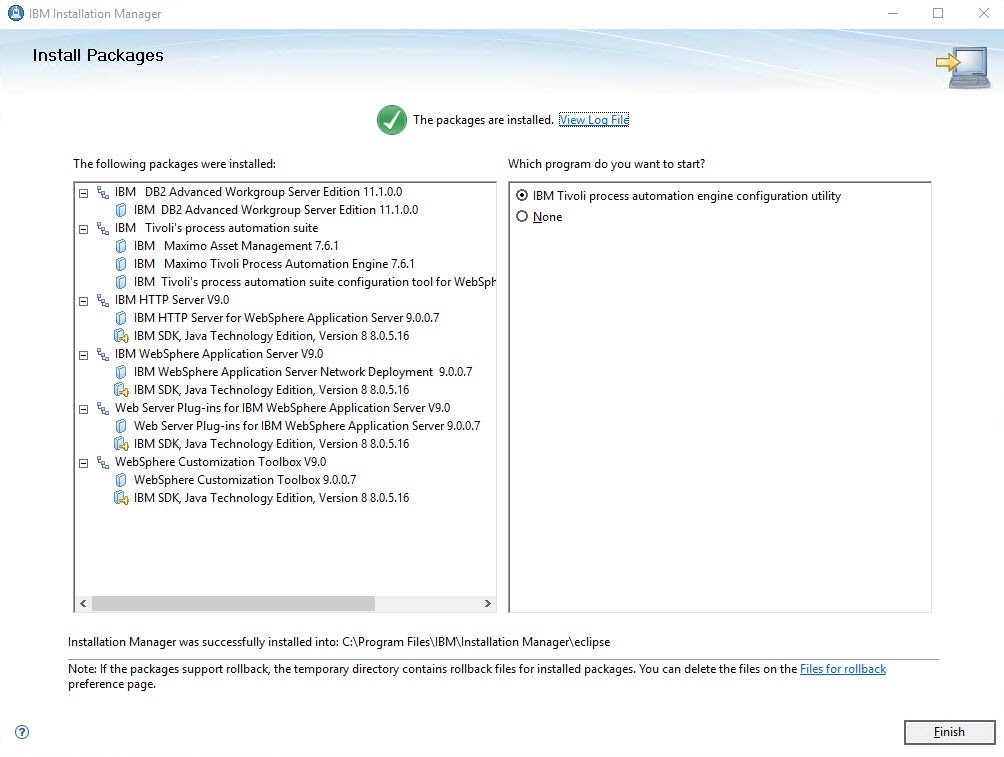Click the left arrow of horizontal scrollbar

coord(83,603)
